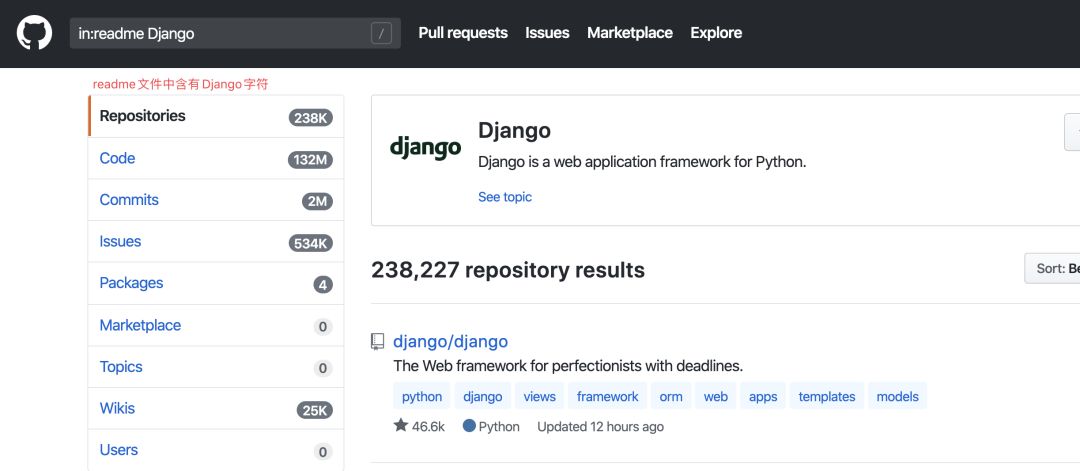Focus the search field containing in:readme Django
This screenshot has height=471, width=1080.
pyautogui.click(x=235, y=33)
